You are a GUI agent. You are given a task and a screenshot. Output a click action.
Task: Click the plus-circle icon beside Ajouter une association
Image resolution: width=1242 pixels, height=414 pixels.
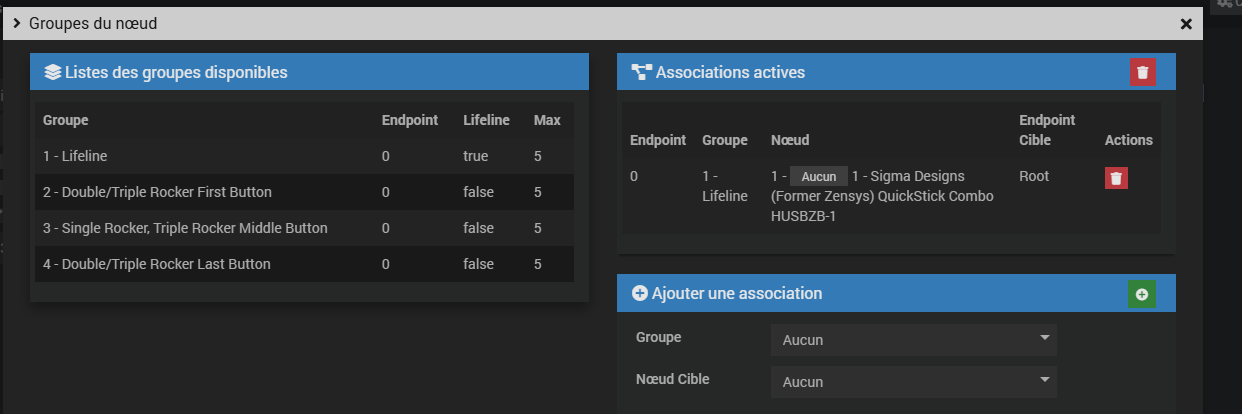pos(641,294)
